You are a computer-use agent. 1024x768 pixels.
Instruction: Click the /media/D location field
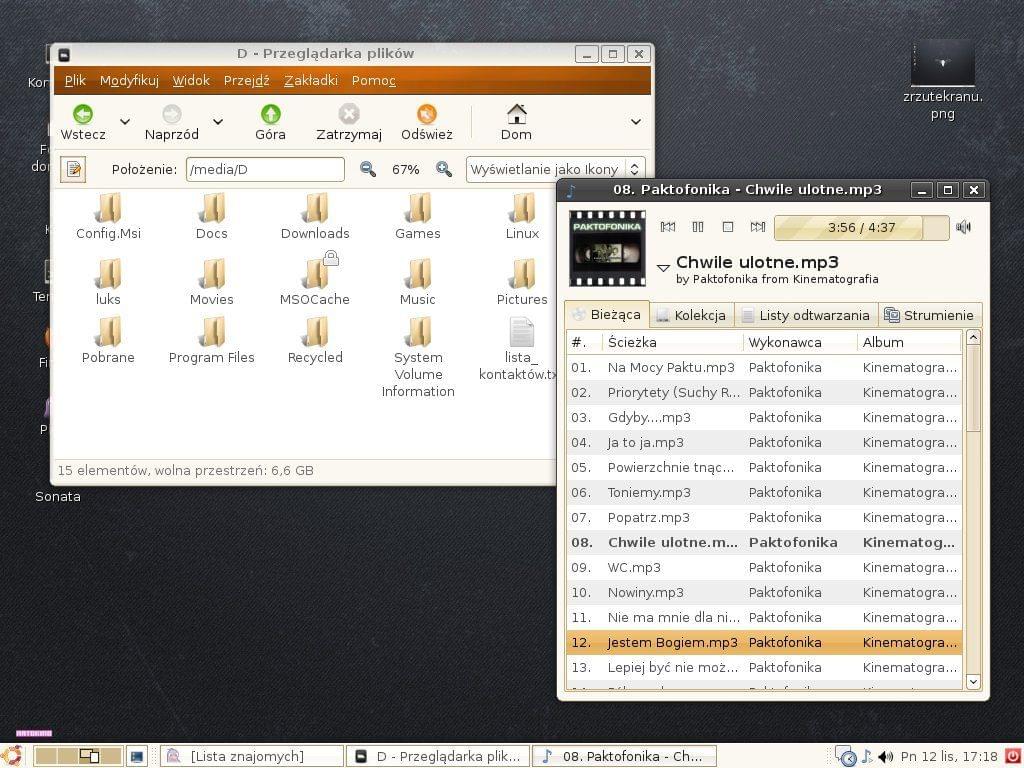[x=265, y=169]
